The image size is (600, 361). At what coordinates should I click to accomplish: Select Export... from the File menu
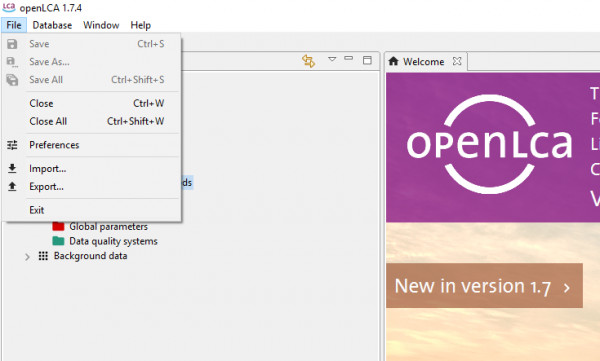(91, 186)
